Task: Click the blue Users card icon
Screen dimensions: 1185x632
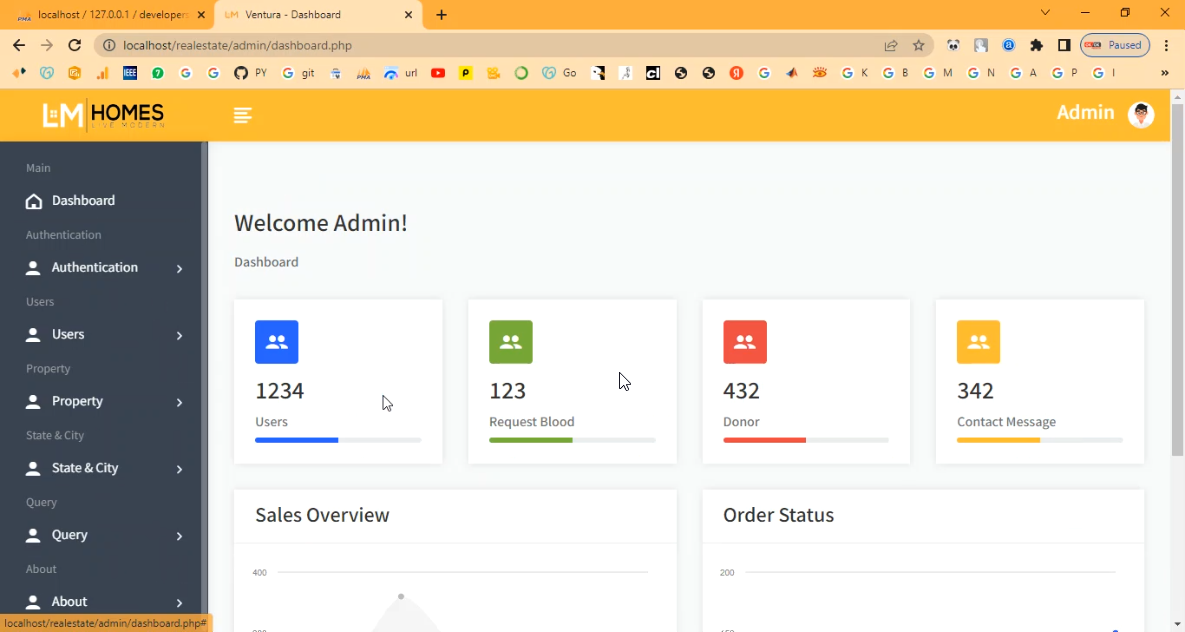Action: [277, 342]
